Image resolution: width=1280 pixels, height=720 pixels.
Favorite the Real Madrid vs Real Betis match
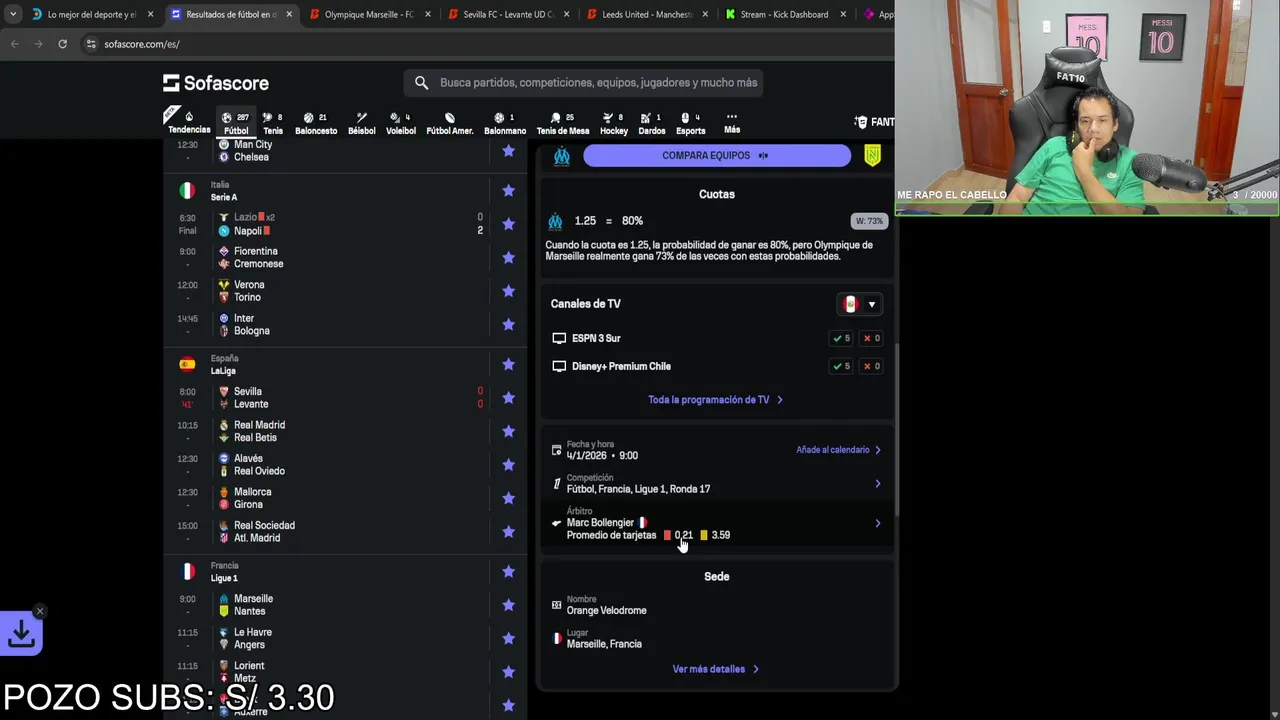coord(508,431)
